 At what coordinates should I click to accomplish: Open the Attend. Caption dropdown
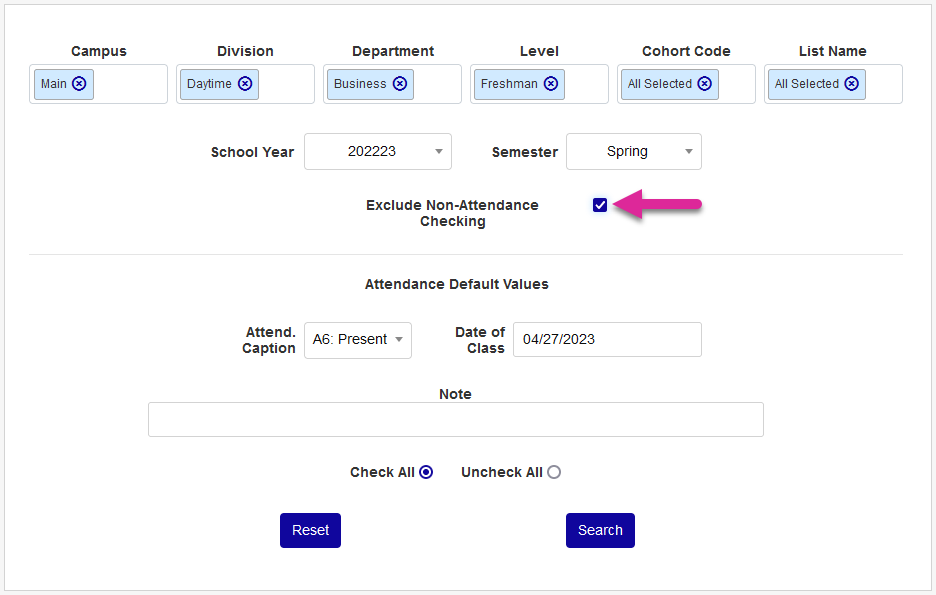coord(357,340)
